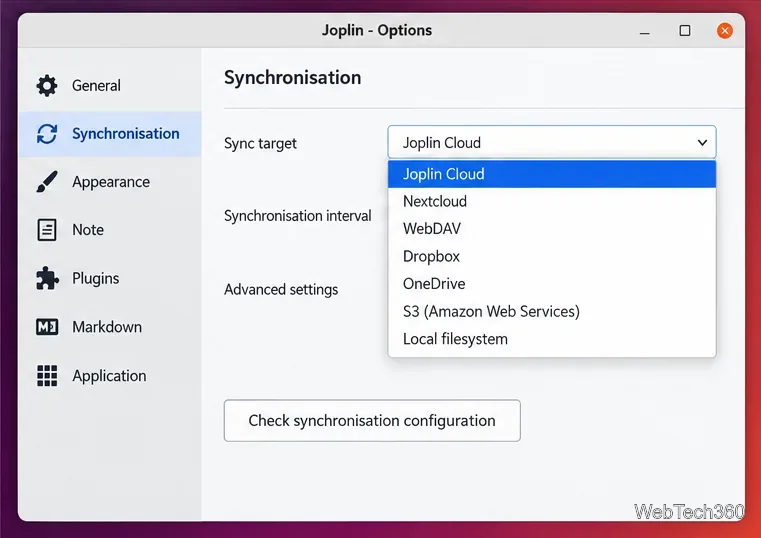Click the Application grid icon
This screenshot has height=538, width=761.
pos(47,375)
